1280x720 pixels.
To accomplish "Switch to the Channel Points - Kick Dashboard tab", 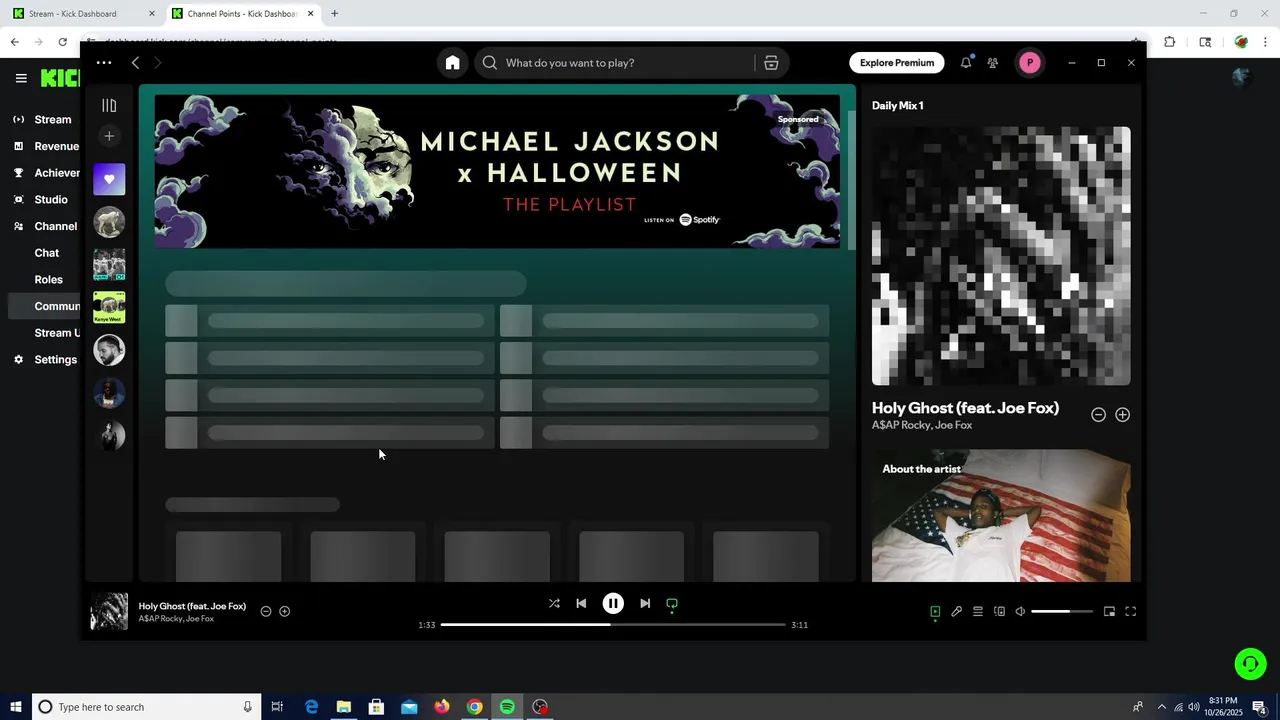I will pos(243,14).
